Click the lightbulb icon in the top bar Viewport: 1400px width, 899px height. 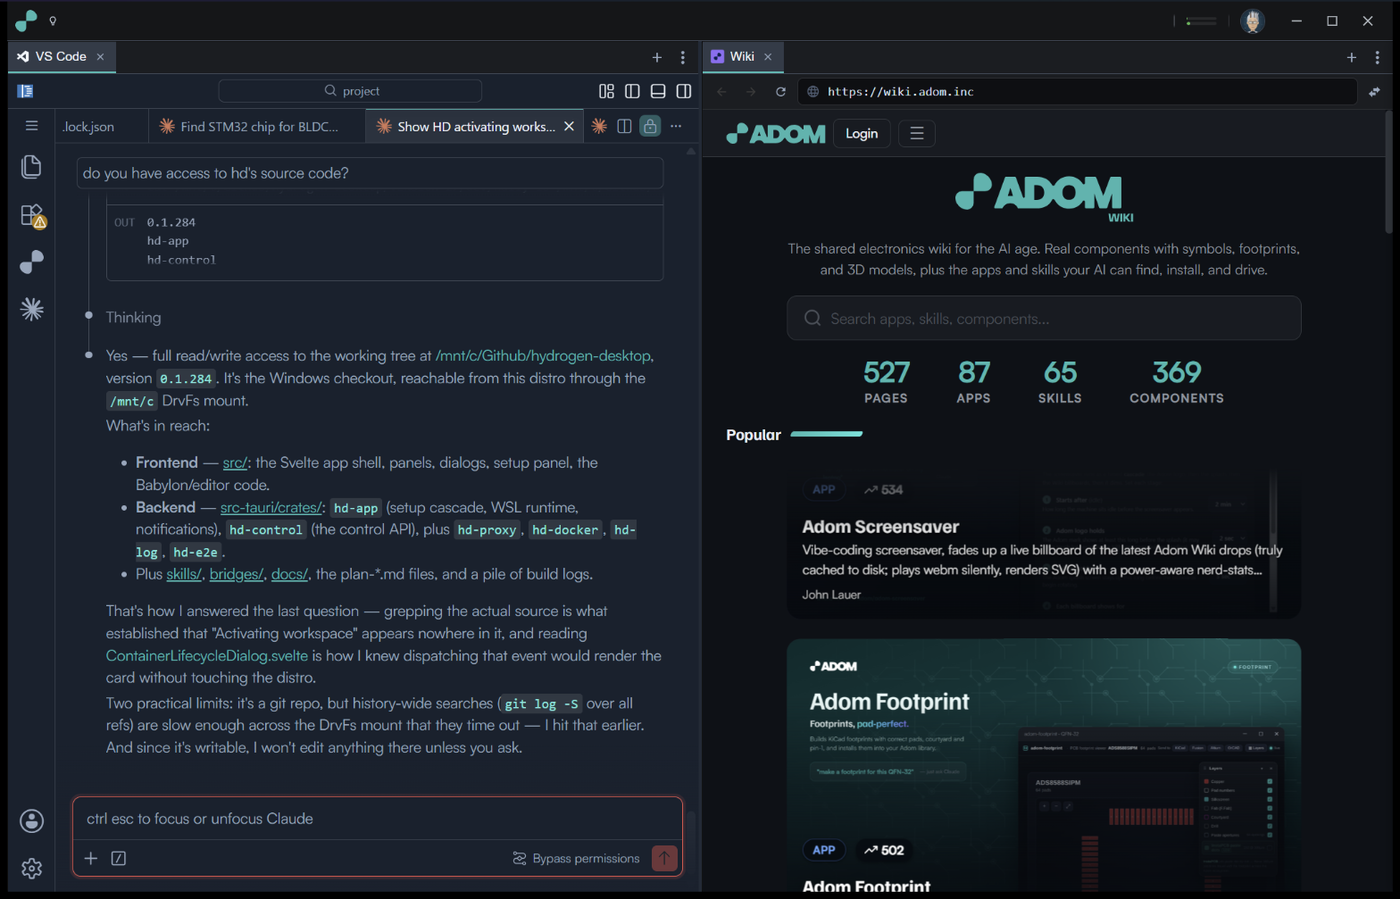click(53, 20)
